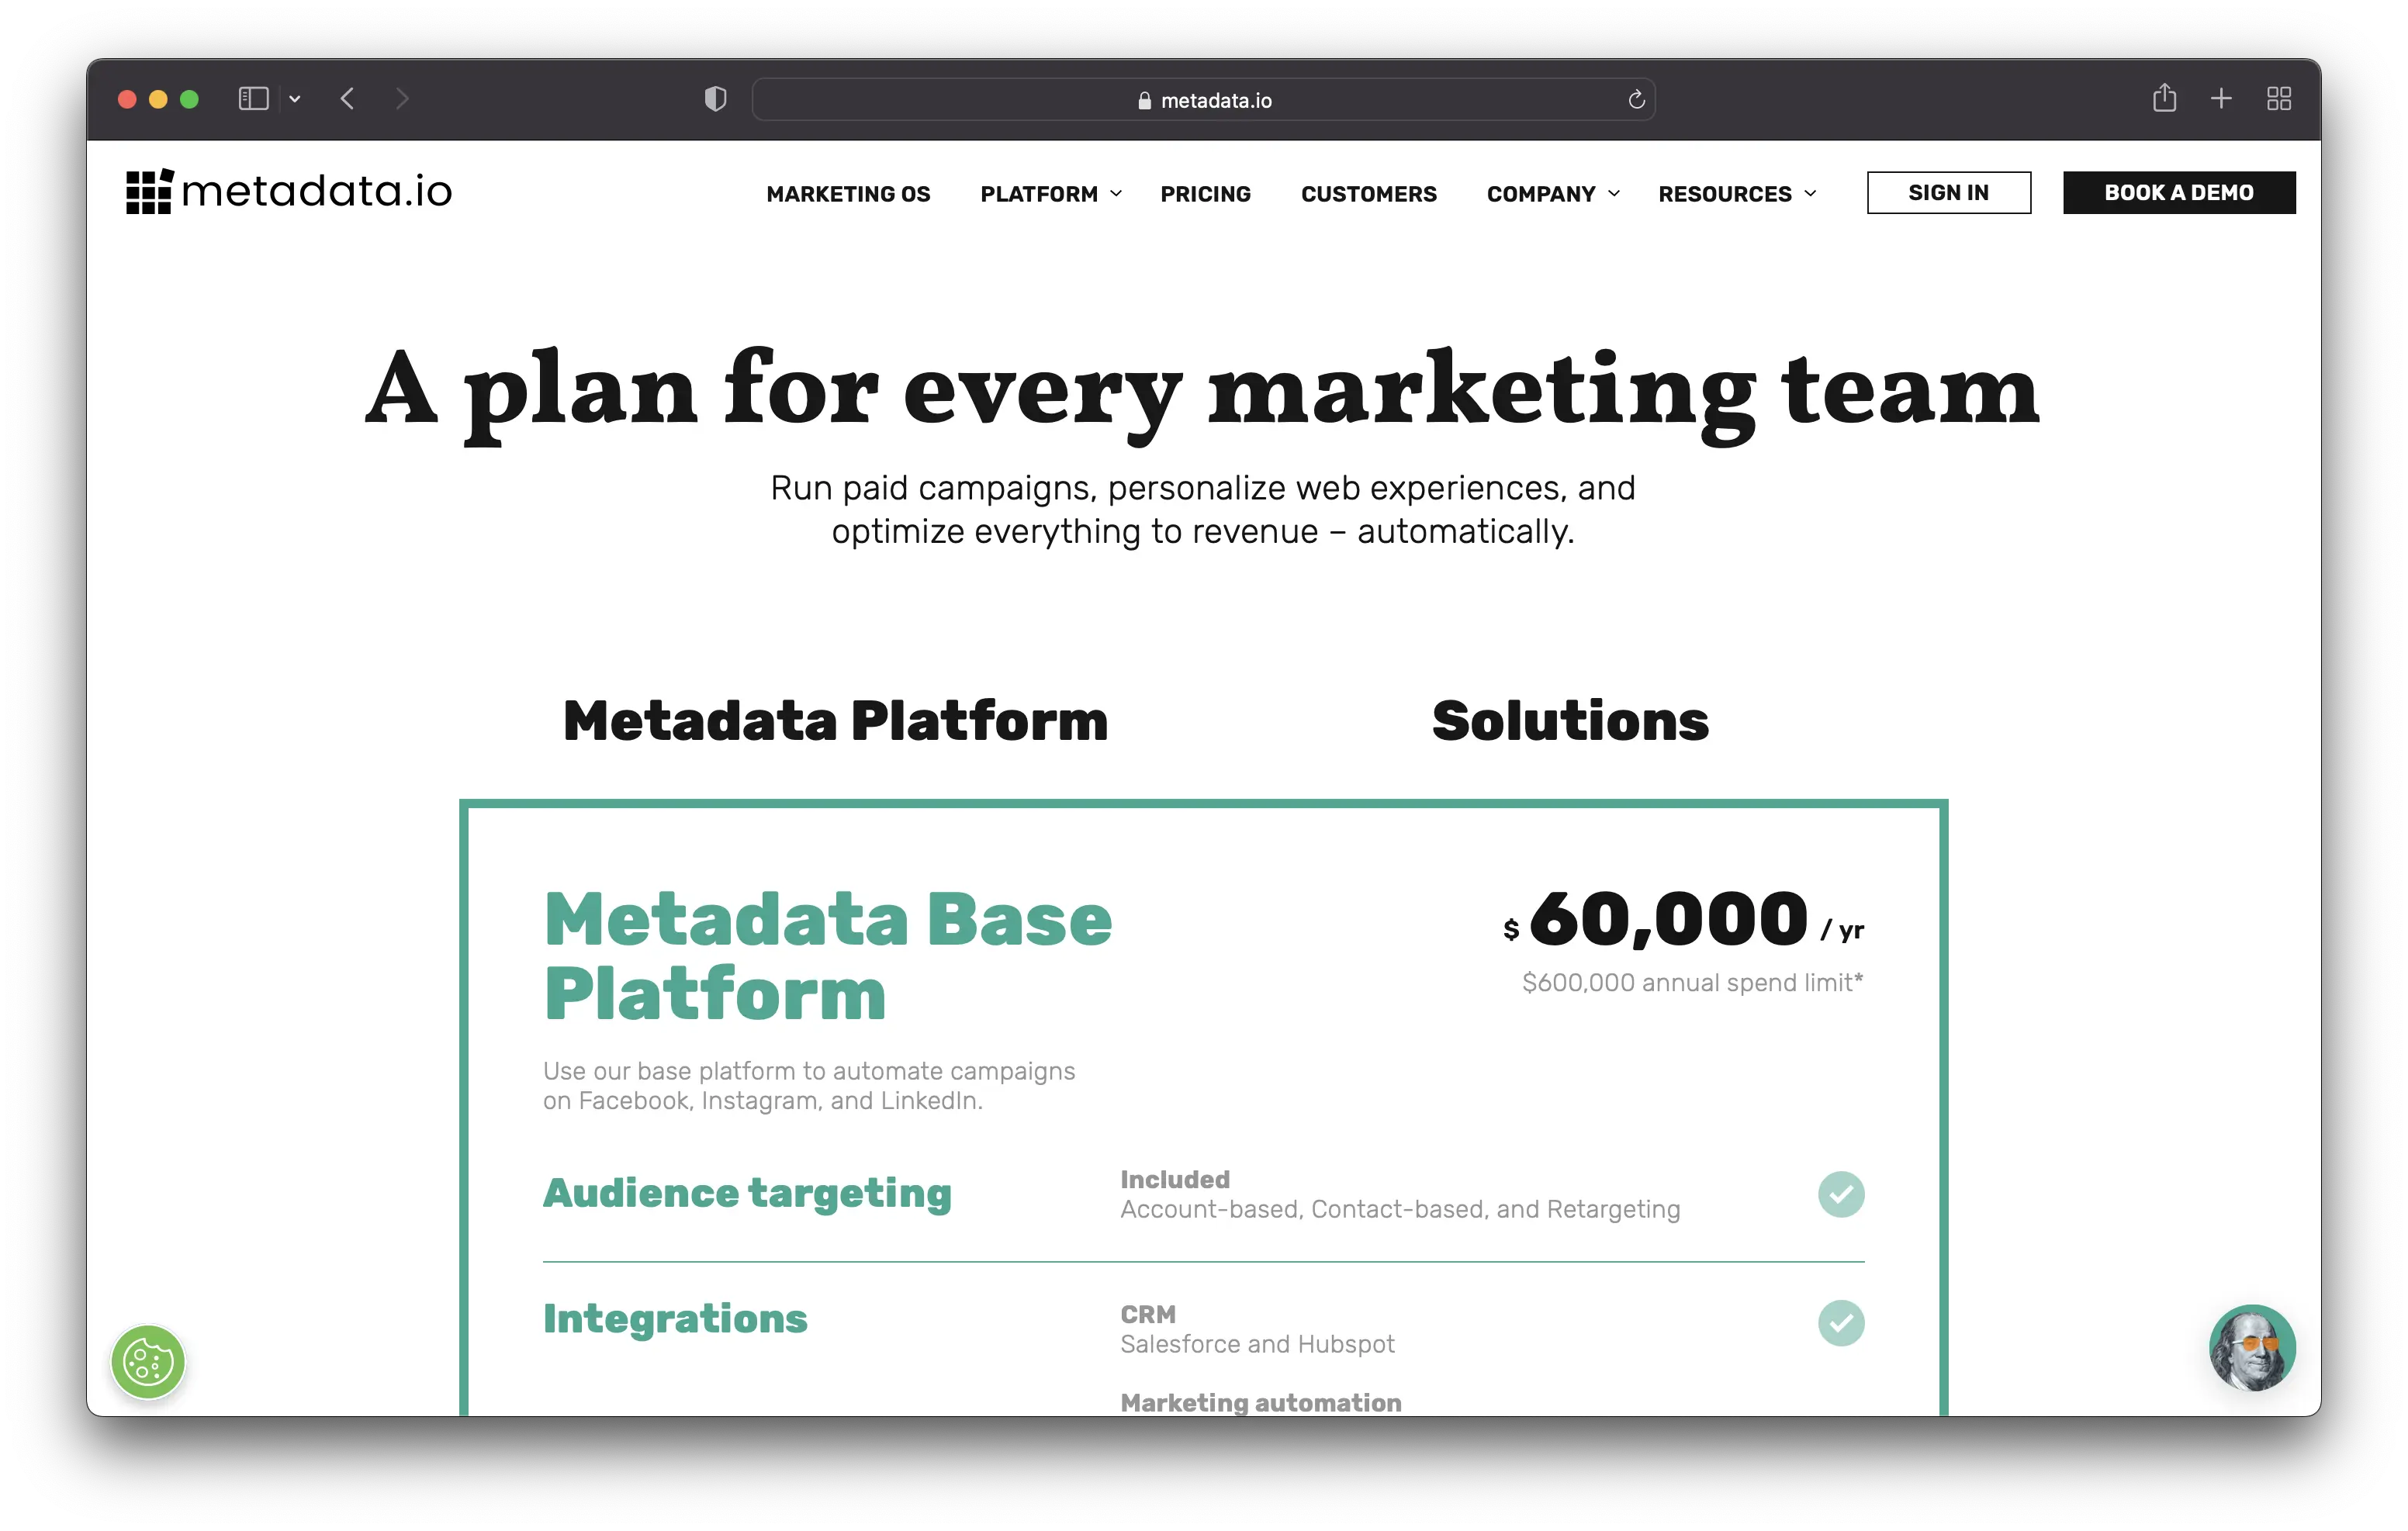
Task: Go back using the back arrow
Action: point(348,99)
